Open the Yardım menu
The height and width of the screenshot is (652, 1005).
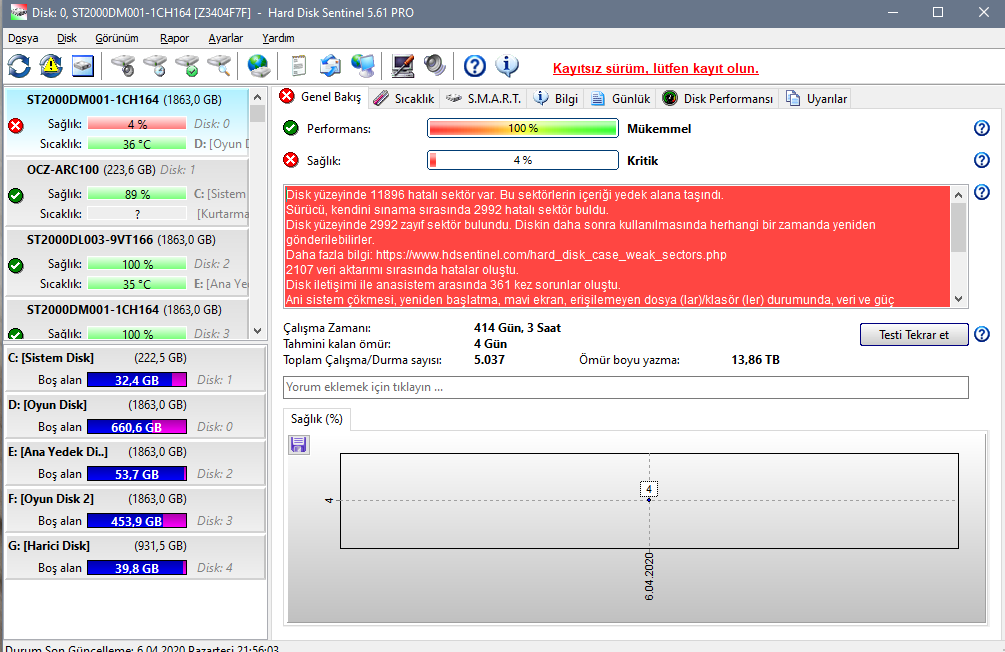tap(278, 38)
